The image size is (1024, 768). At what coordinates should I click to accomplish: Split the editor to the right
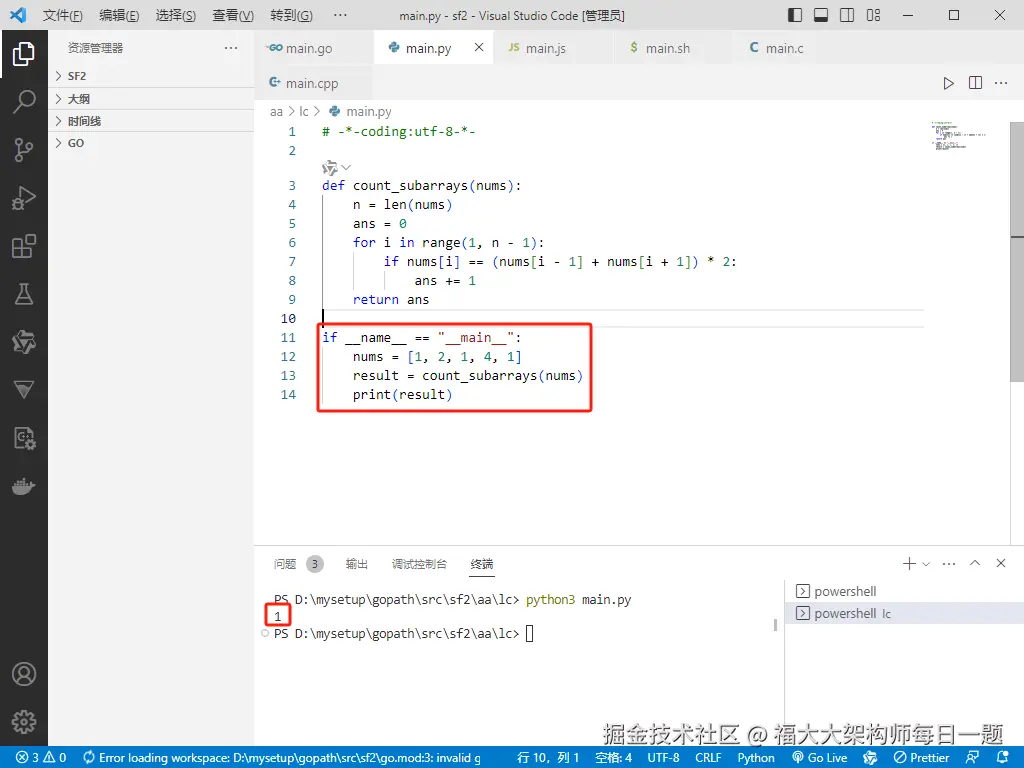pos(975,83)
